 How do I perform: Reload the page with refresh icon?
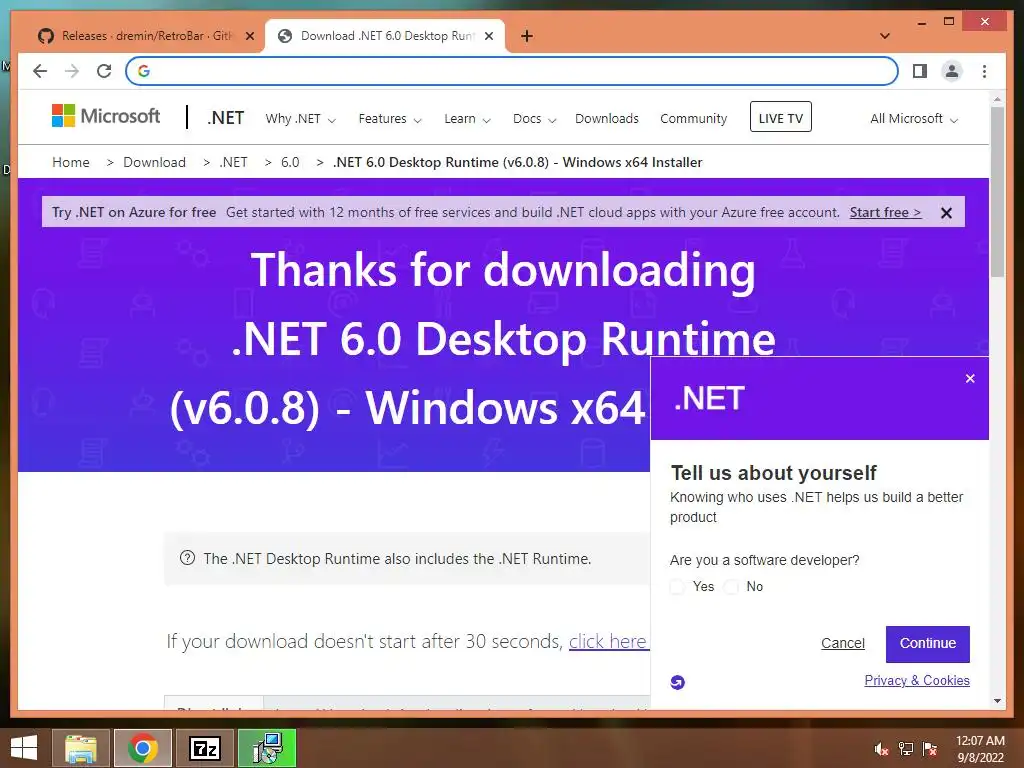pos(104,71)
